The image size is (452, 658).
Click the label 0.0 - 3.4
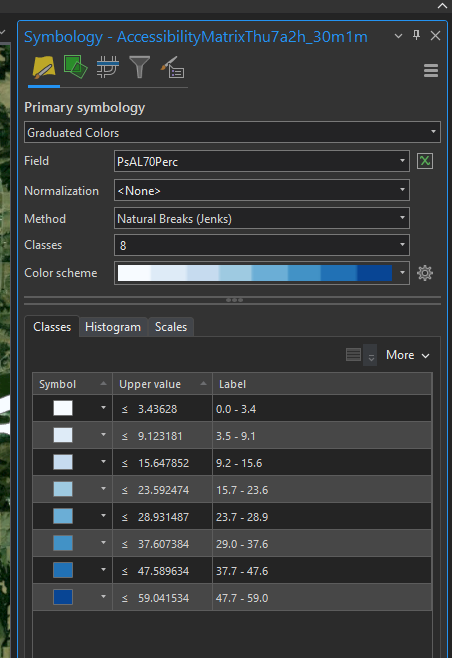[236, 409]
